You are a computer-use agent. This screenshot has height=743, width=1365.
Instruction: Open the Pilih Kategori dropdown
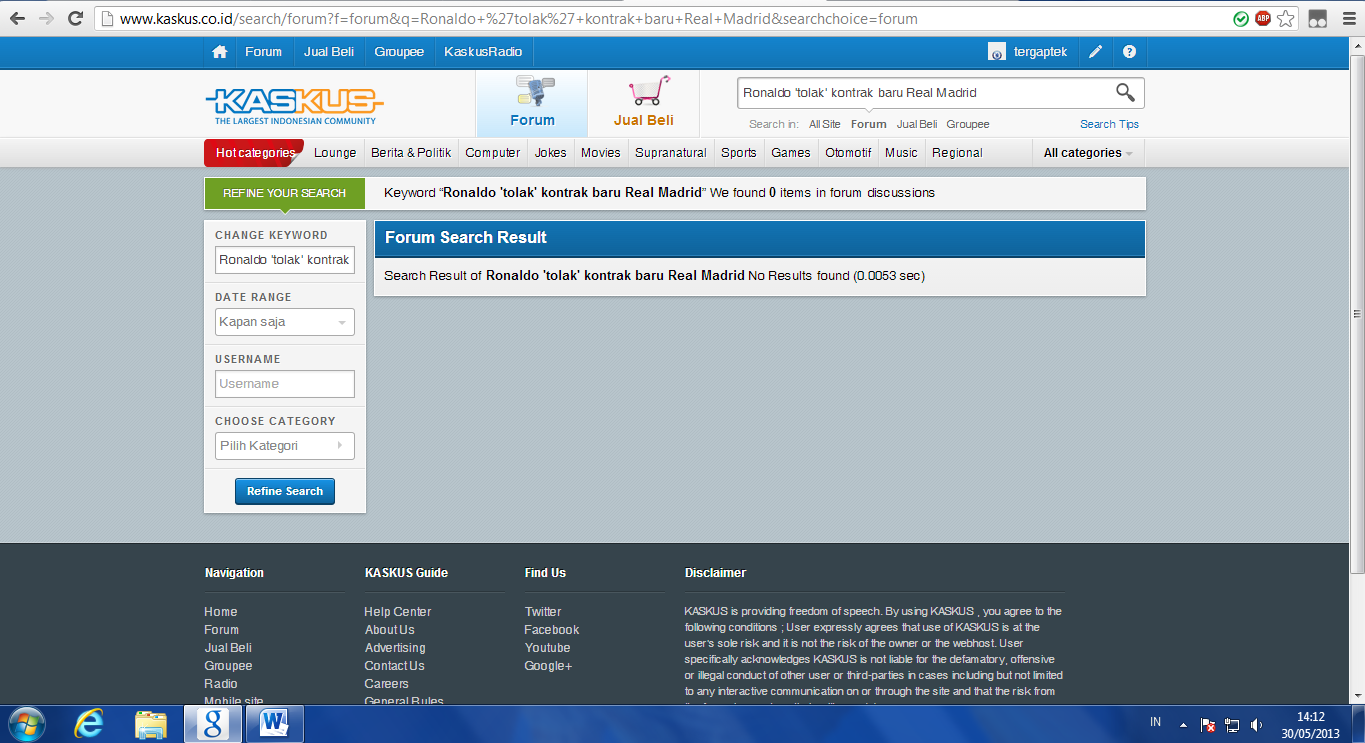[x=285, y=446]
